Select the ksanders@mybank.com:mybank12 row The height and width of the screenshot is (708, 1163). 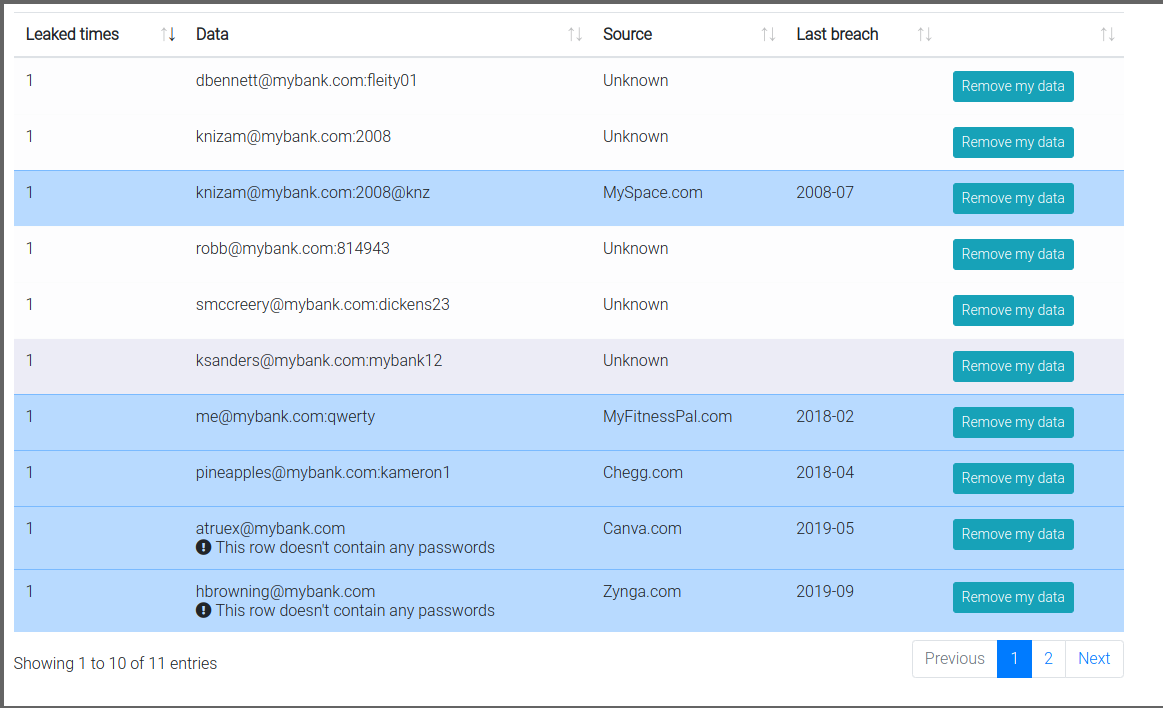pyautogui.click(x=319, y=361)
